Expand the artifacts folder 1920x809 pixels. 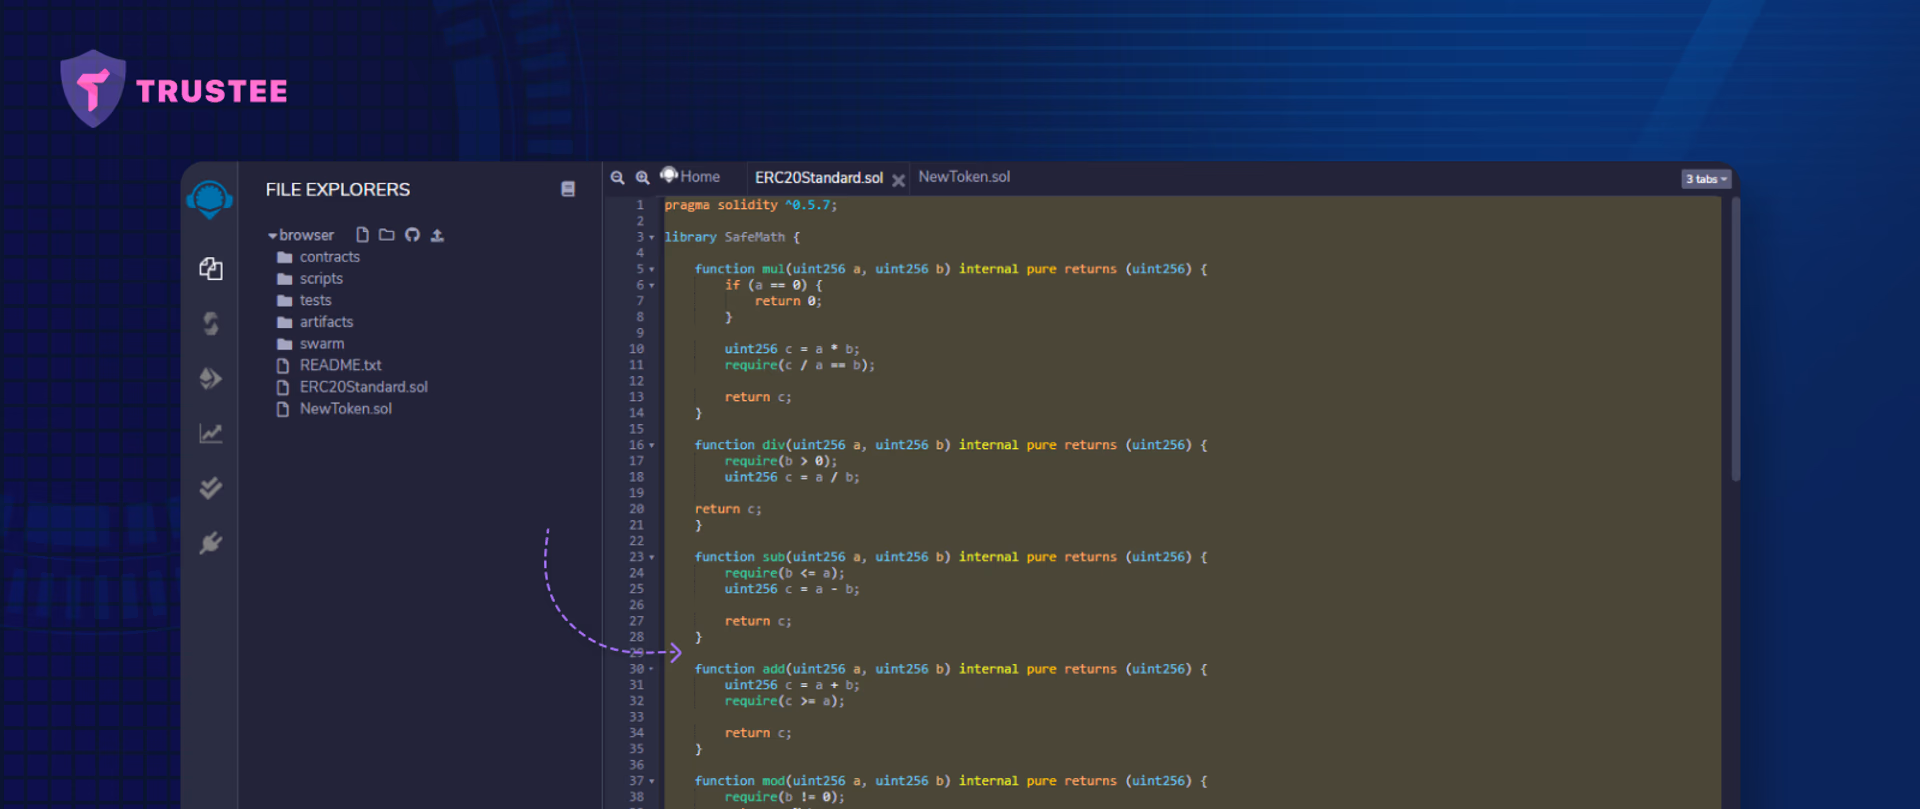(x=315, y=322)
